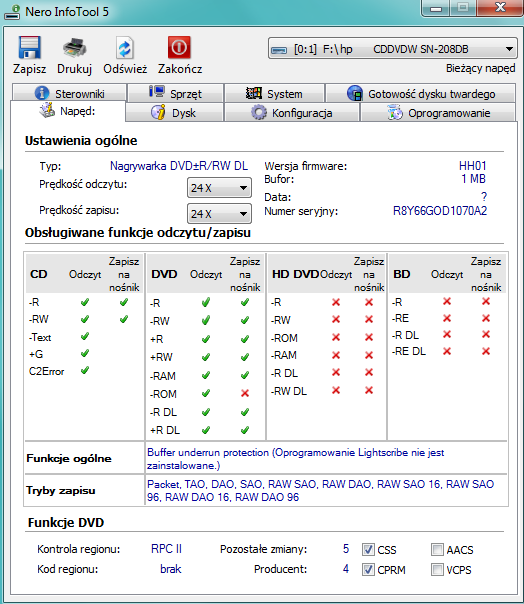Click the HD DVD -RW DL write red X

click(x=369, y=391)
